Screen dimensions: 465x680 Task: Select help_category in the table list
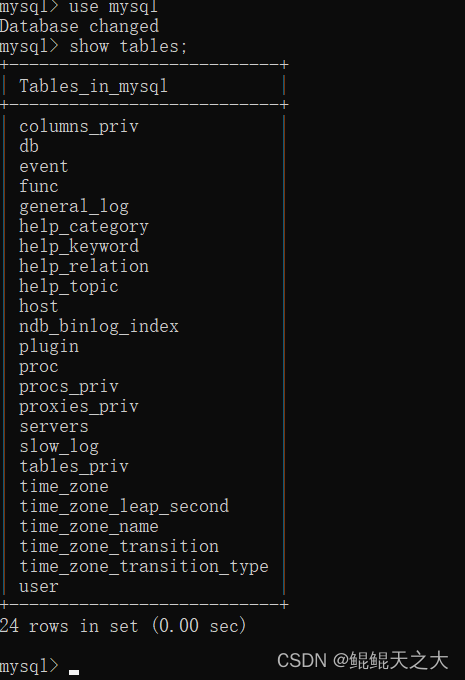pyautogui.click(x=84, y=227)
